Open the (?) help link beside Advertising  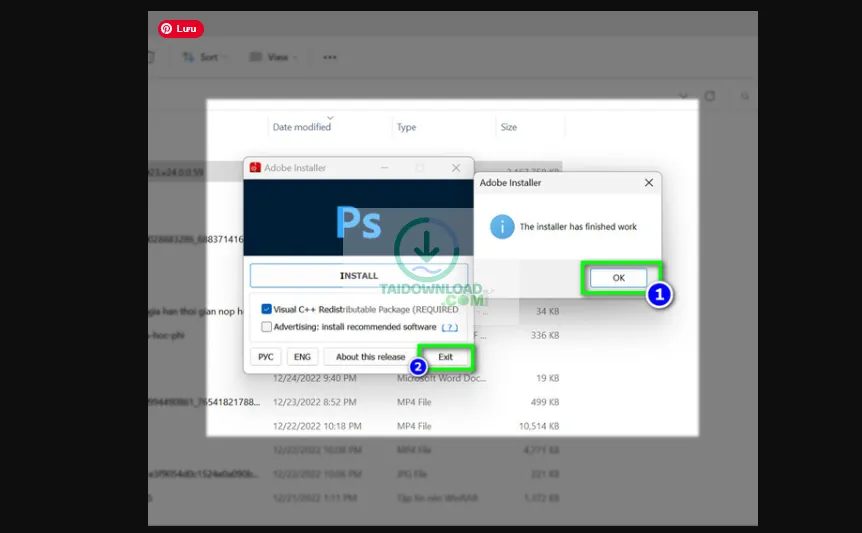[x=450, y=327]
